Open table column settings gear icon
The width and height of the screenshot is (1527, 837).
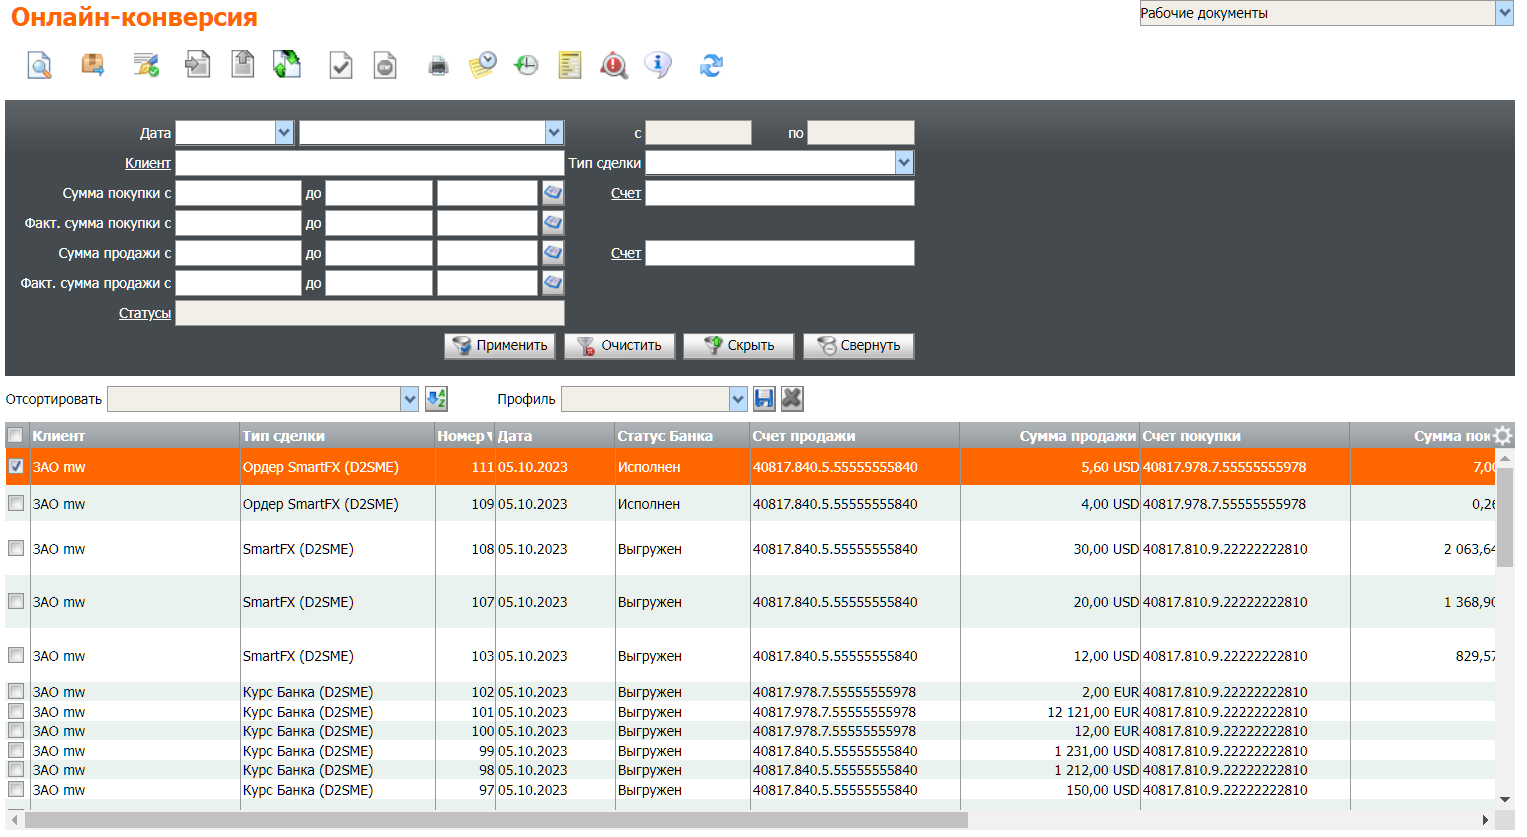[x=1502, y=435]
